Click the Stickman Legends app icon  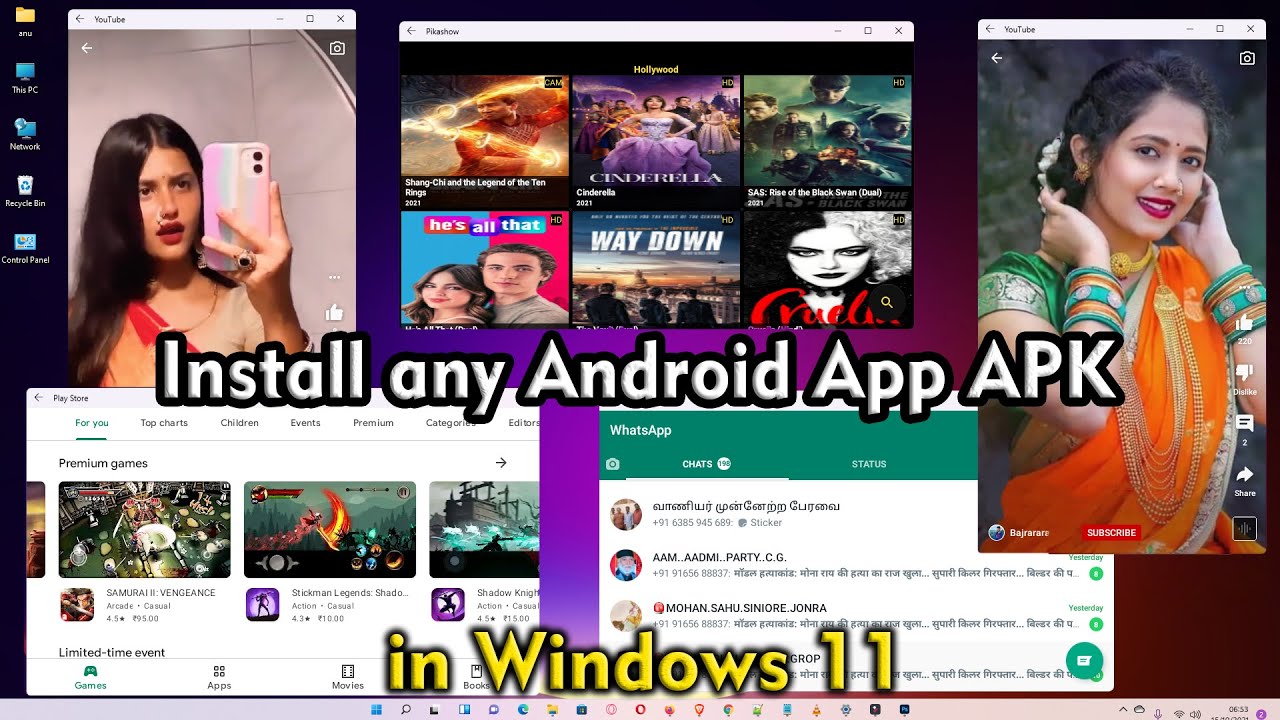point(263,604)
